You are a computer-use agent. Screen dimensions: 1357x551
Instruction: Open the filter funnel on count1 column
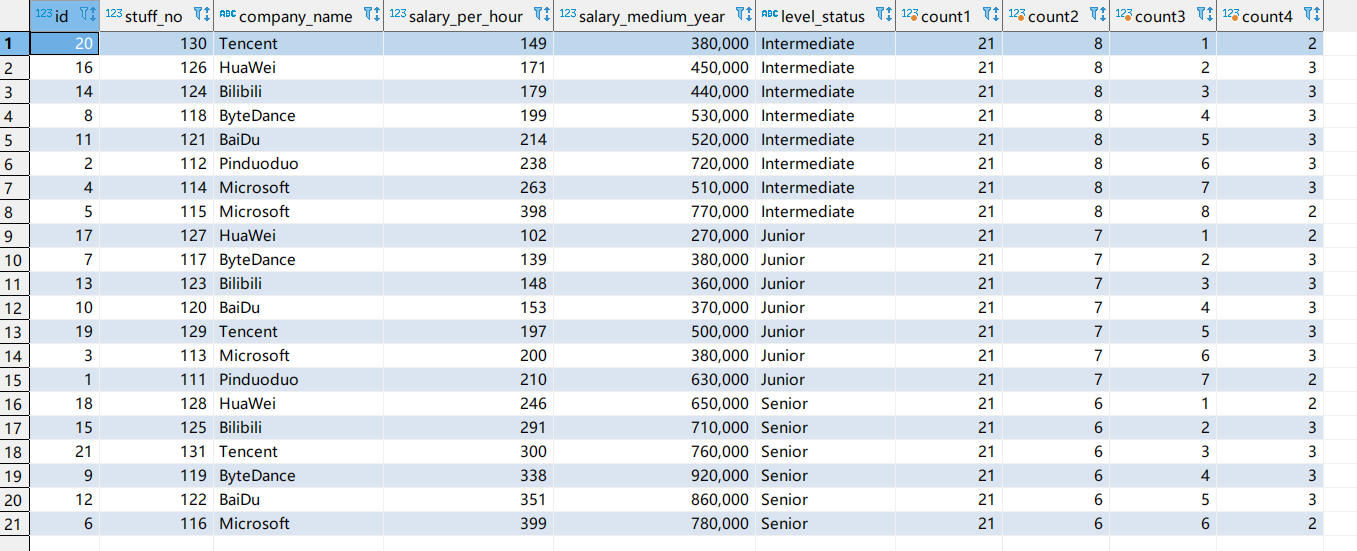(x=987, y=15)
